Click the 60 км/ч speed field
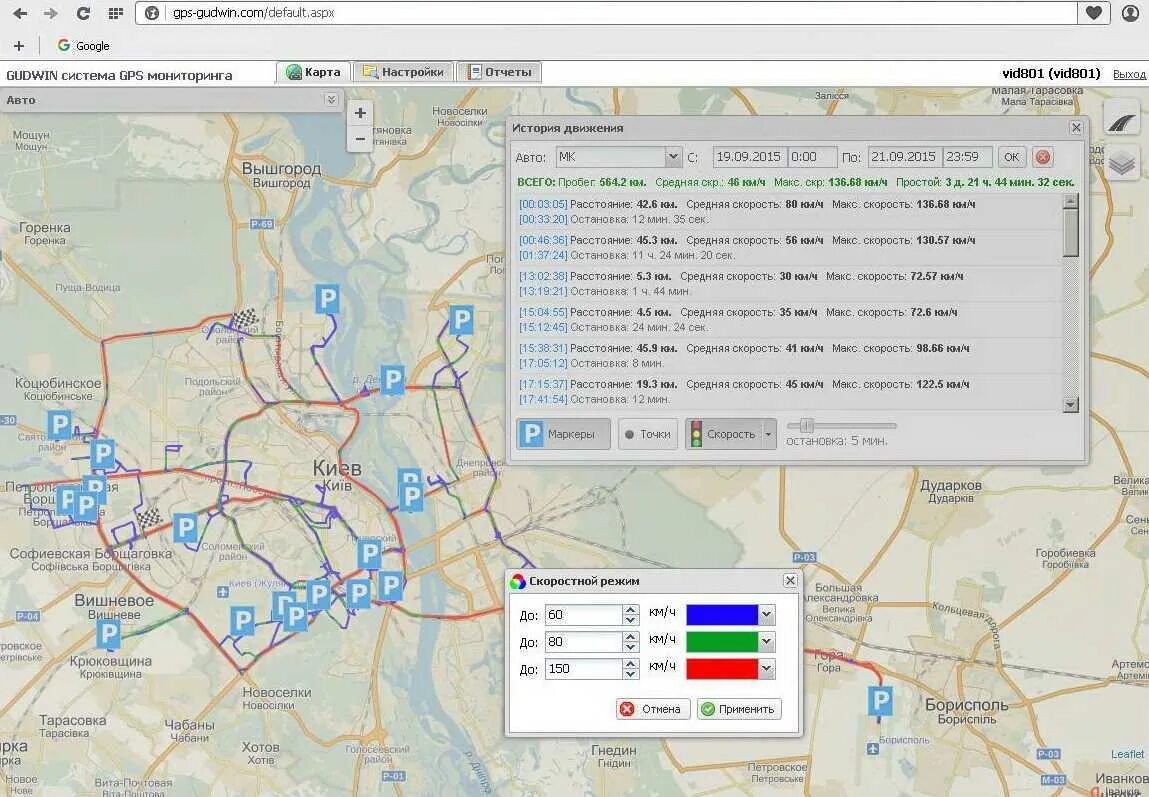 pyautogui.click(x=583, y=615)
